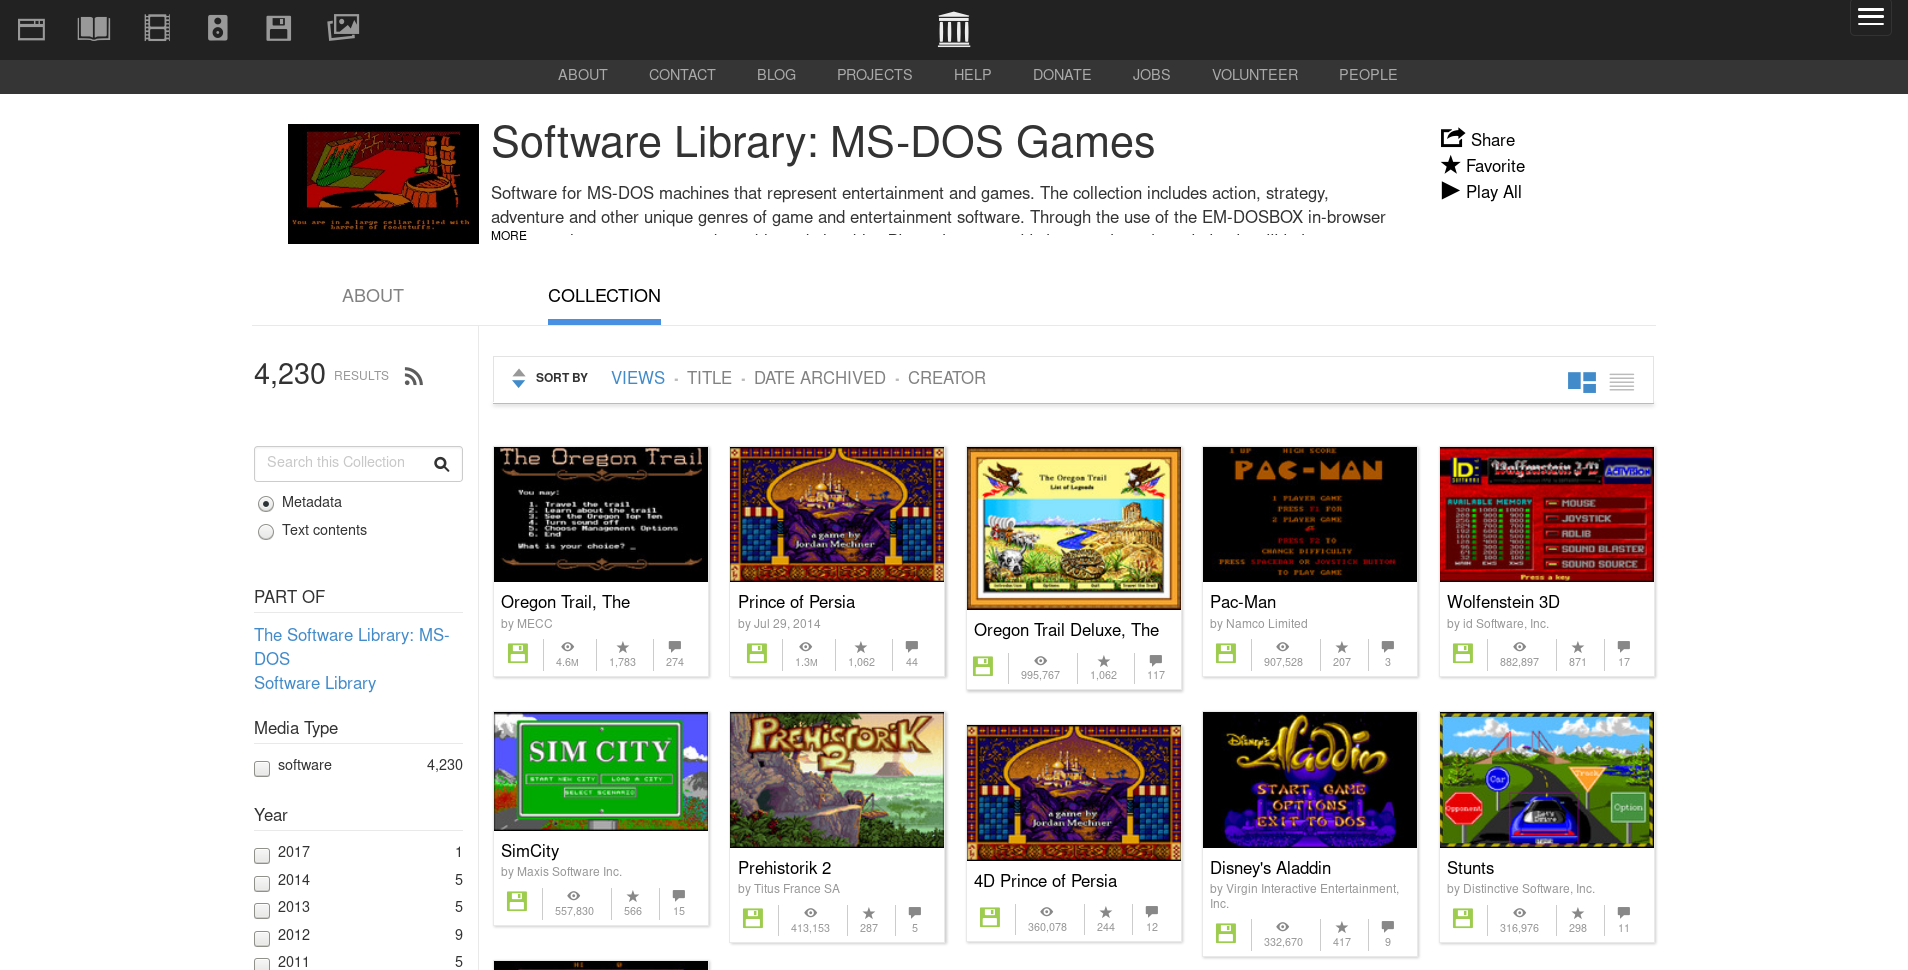
Task: Open the Audio speaker icon
Action: pyautogui.click(x=218, y=29)
